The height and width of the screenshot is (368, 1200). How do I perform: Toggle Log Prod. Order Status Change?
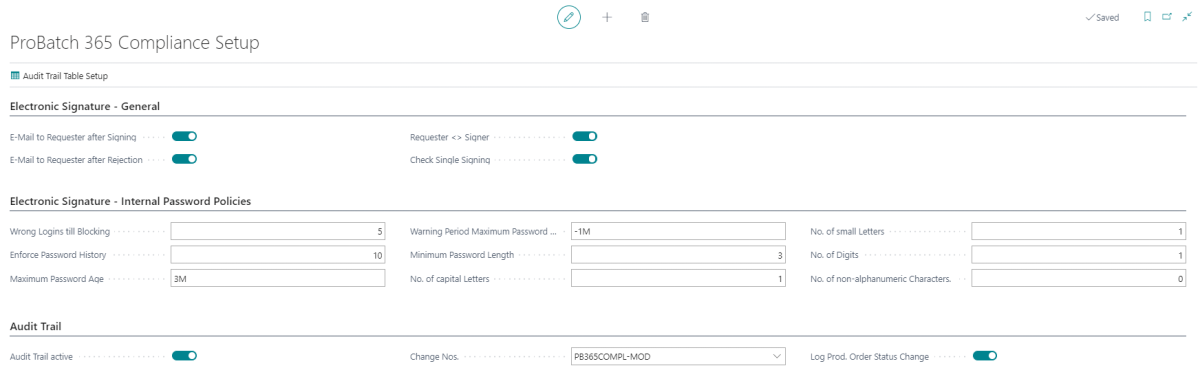click(x=985, y=355)
